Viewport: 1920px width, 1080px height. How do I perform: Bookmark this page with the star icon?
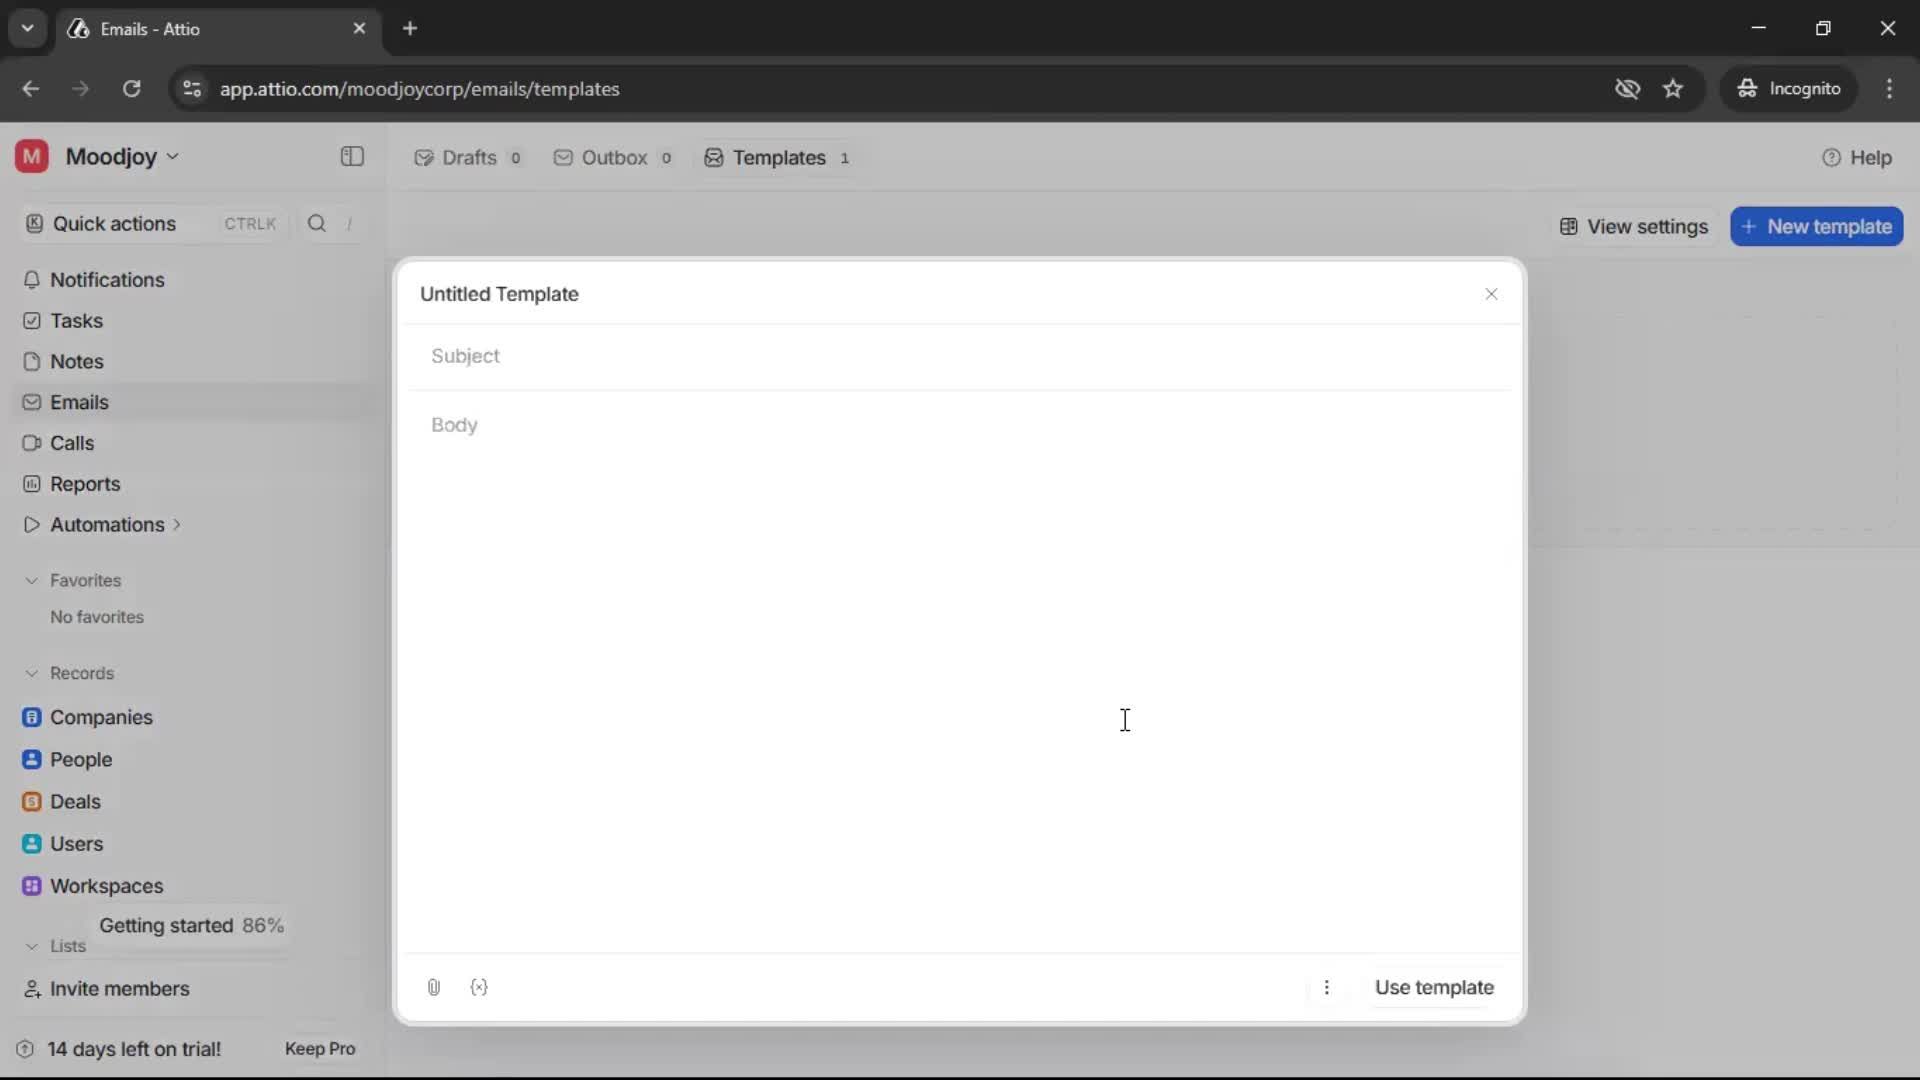click(1673, 89)
